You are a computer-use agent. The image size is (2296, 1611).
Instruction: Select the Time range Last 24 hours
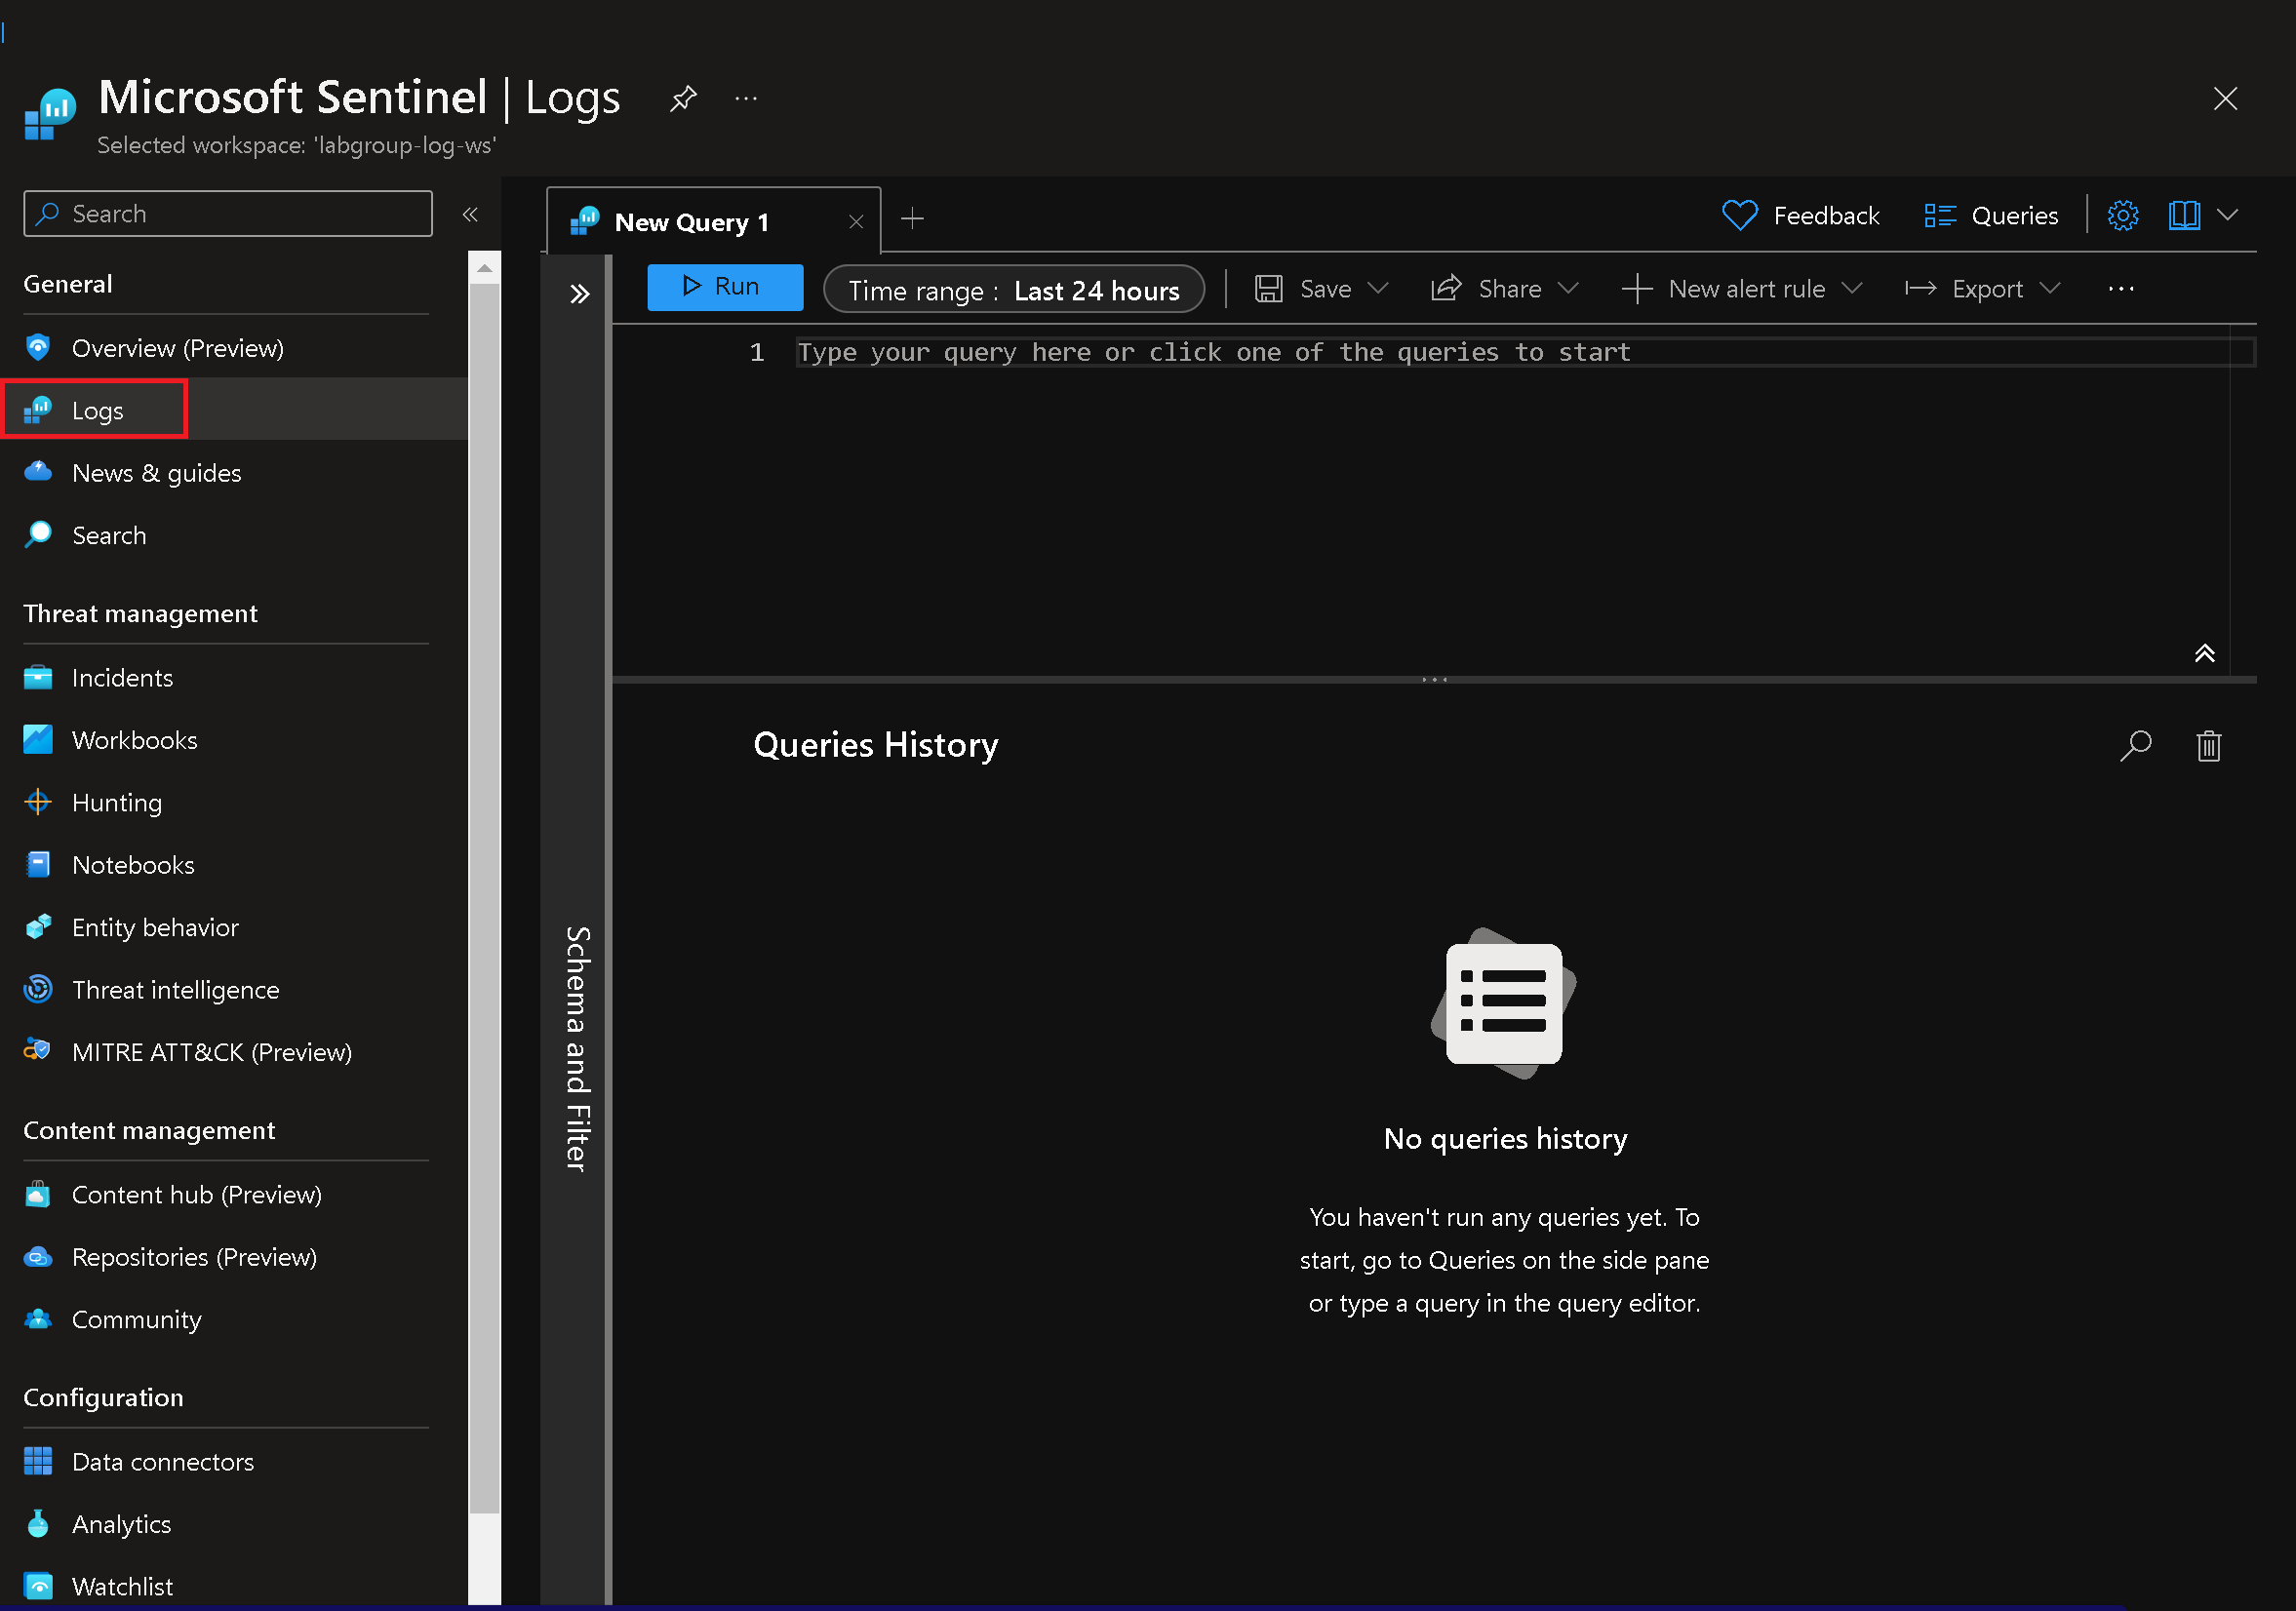(x=1015, y=288)
